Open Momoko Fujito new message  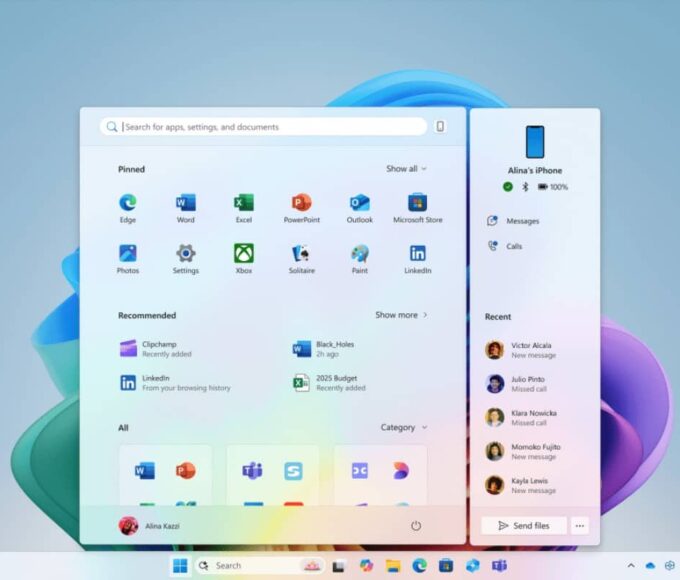pos(523,452)
